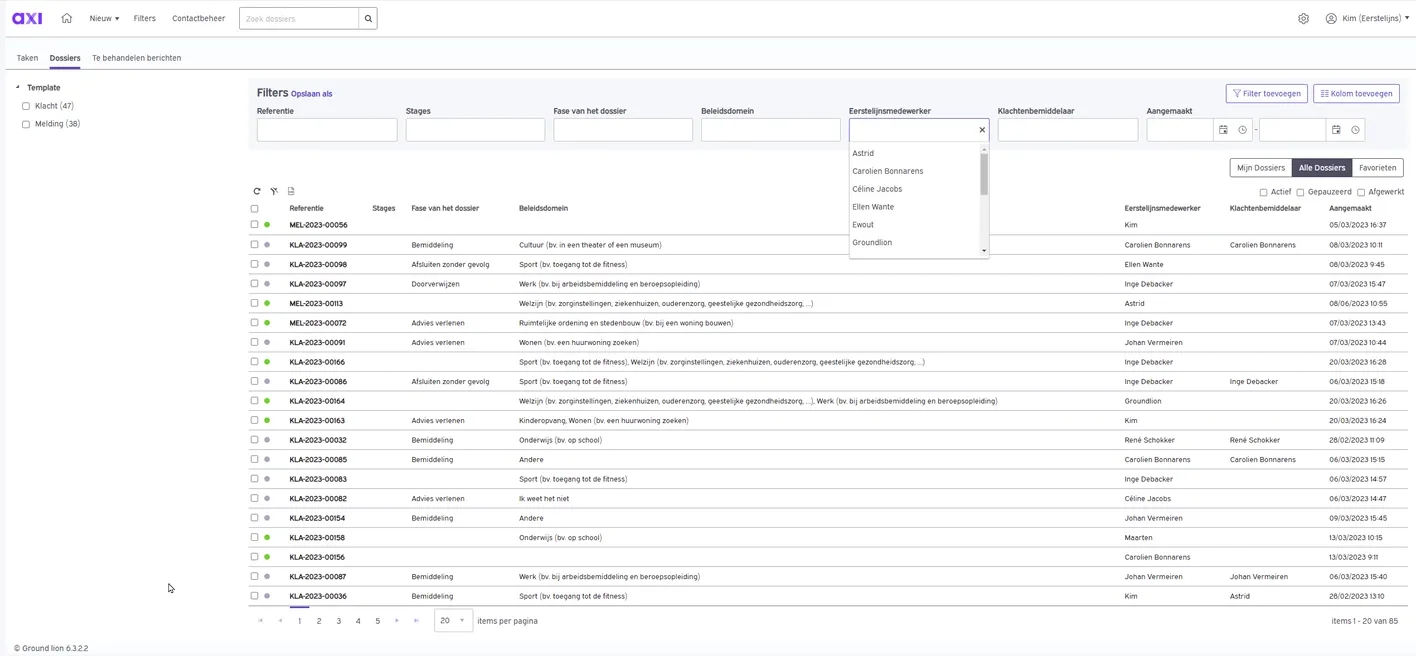Go to previous page arrow
1416x656 pixels.
pyautogui.click(x=280, y=621)
